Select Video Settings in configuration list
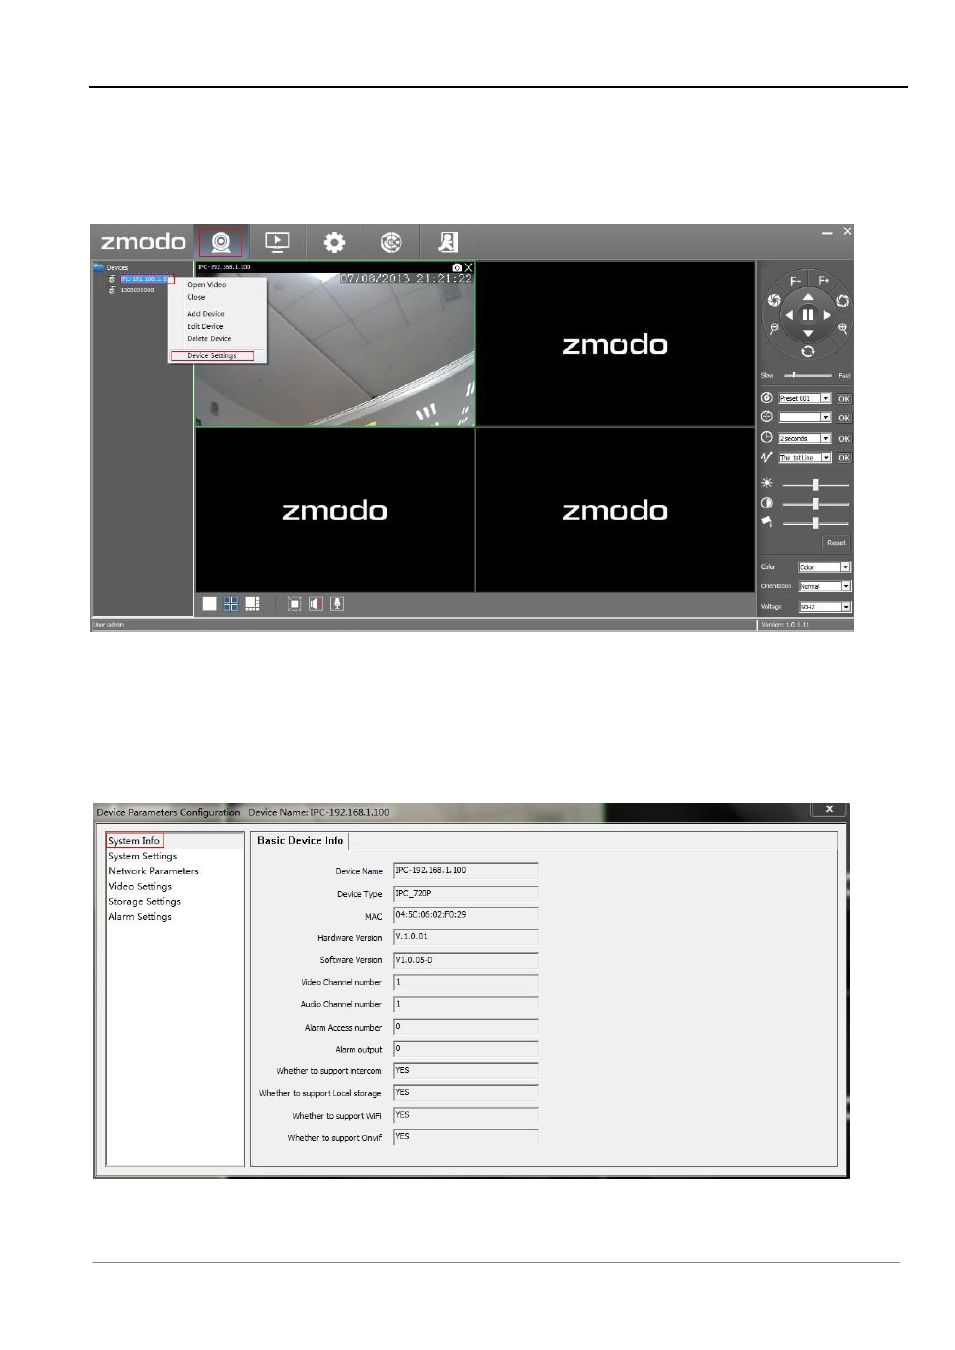Screen dimensions: 955x1350 [x=140, y=886]
